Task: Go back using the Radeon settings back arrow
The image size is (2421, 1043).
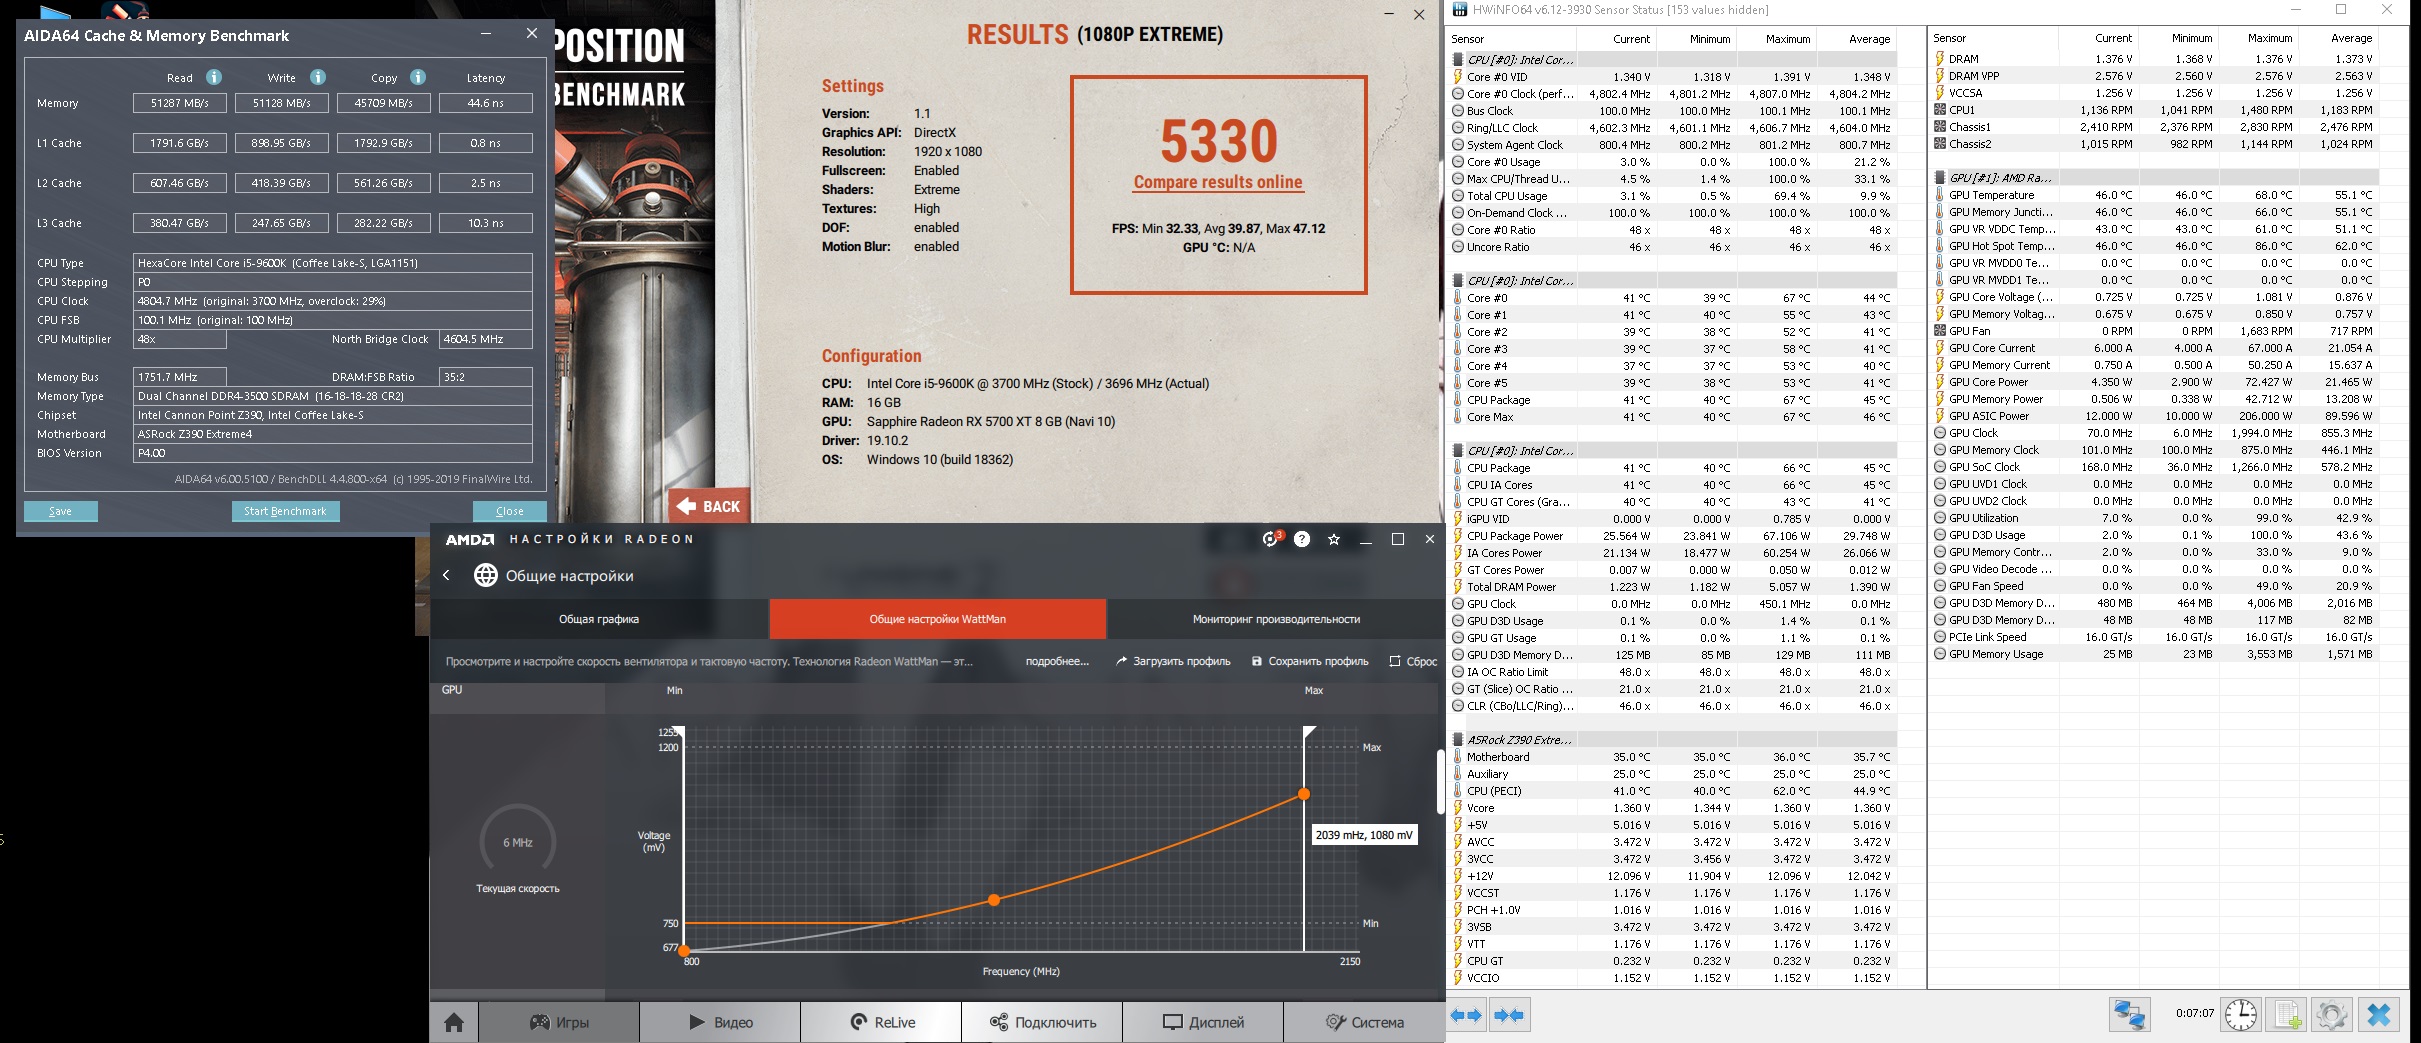Action: pyautogui.click(x=447, y=575)
